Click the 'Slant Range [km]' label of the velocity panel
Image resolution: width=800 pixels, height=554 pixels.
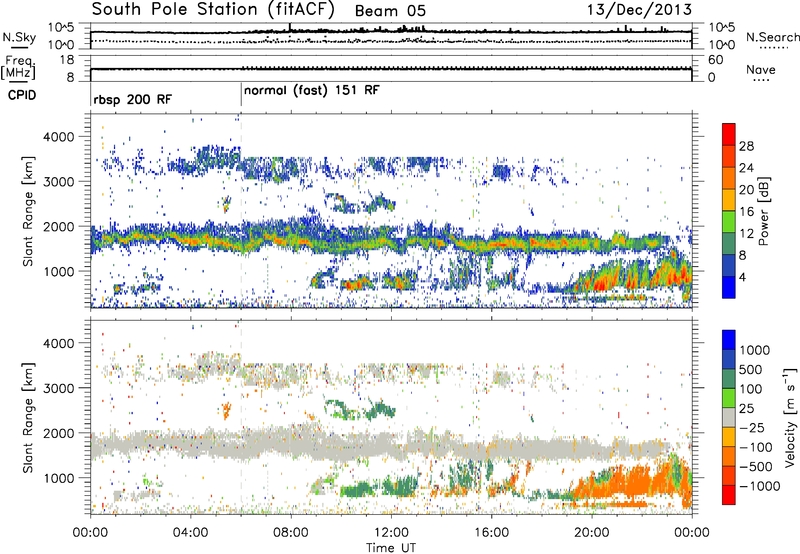[28, 417]
